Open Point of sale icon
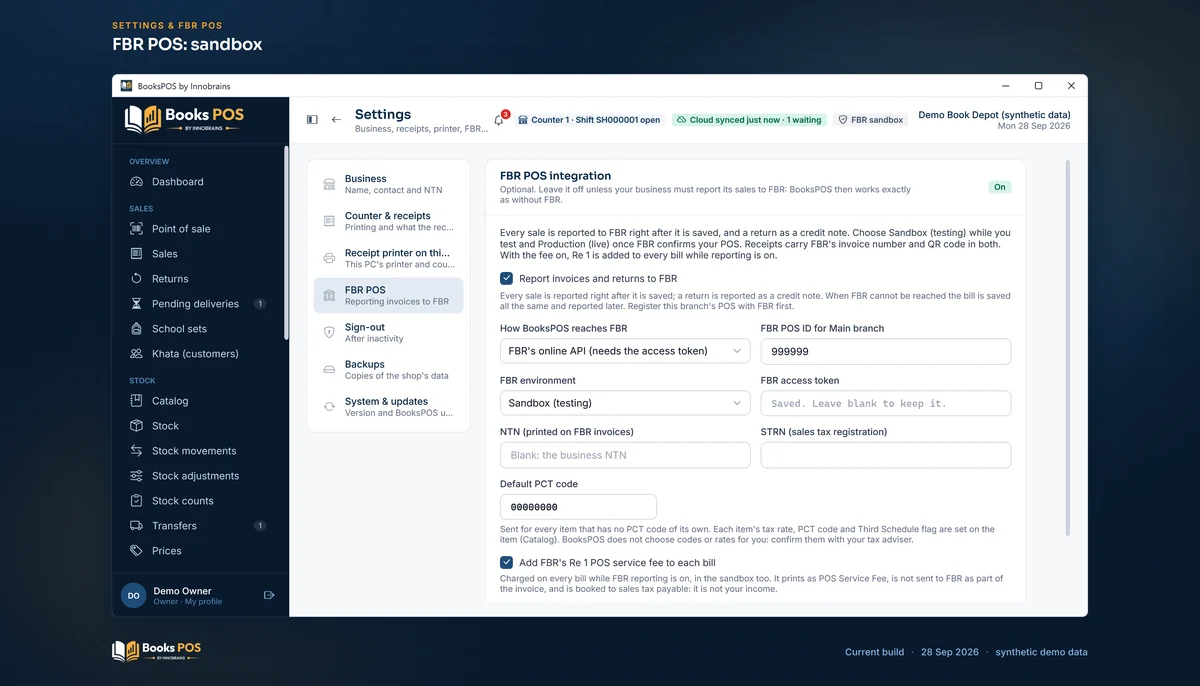This screenshot has width=1200, height=686. pyautogui.click(x=137, y=229)
